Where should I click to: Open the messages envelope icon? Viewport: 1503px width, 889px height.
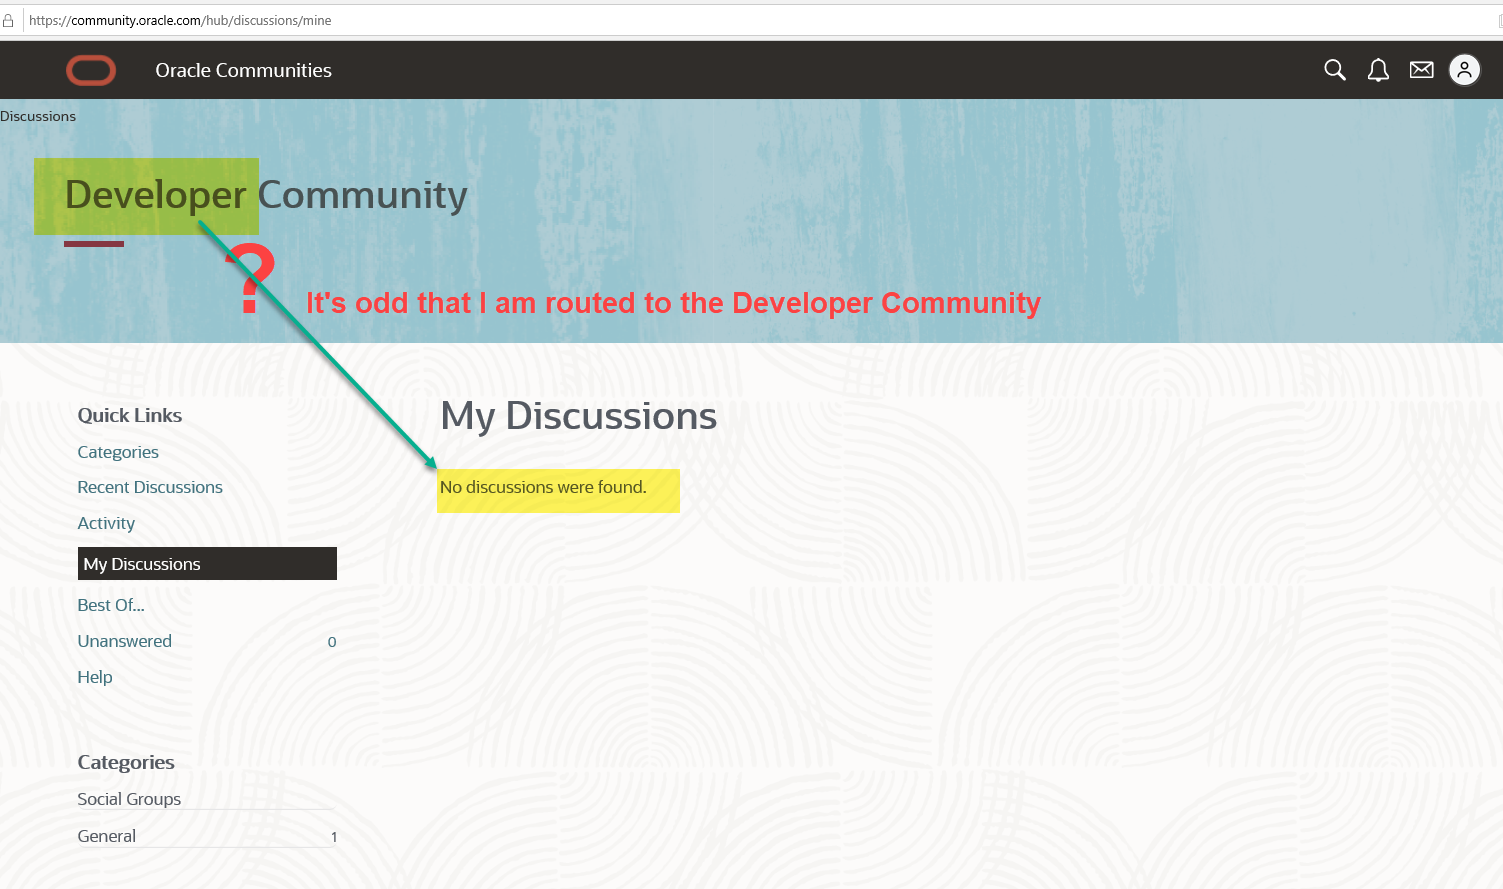(x=1421, y=70)
